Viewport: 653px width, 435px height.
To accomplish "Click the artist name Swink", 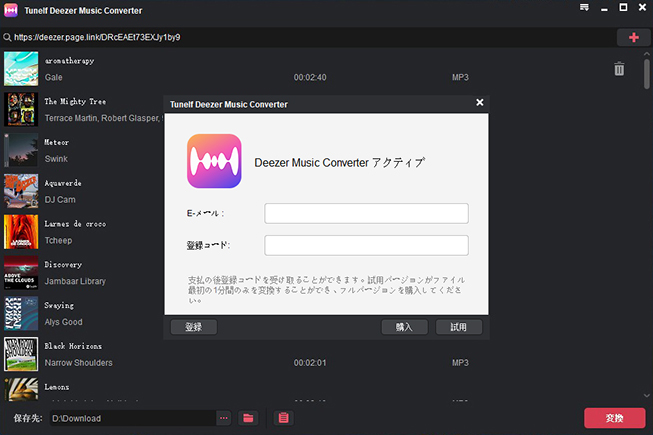I will pyautogui.click(x=56, y=159).
